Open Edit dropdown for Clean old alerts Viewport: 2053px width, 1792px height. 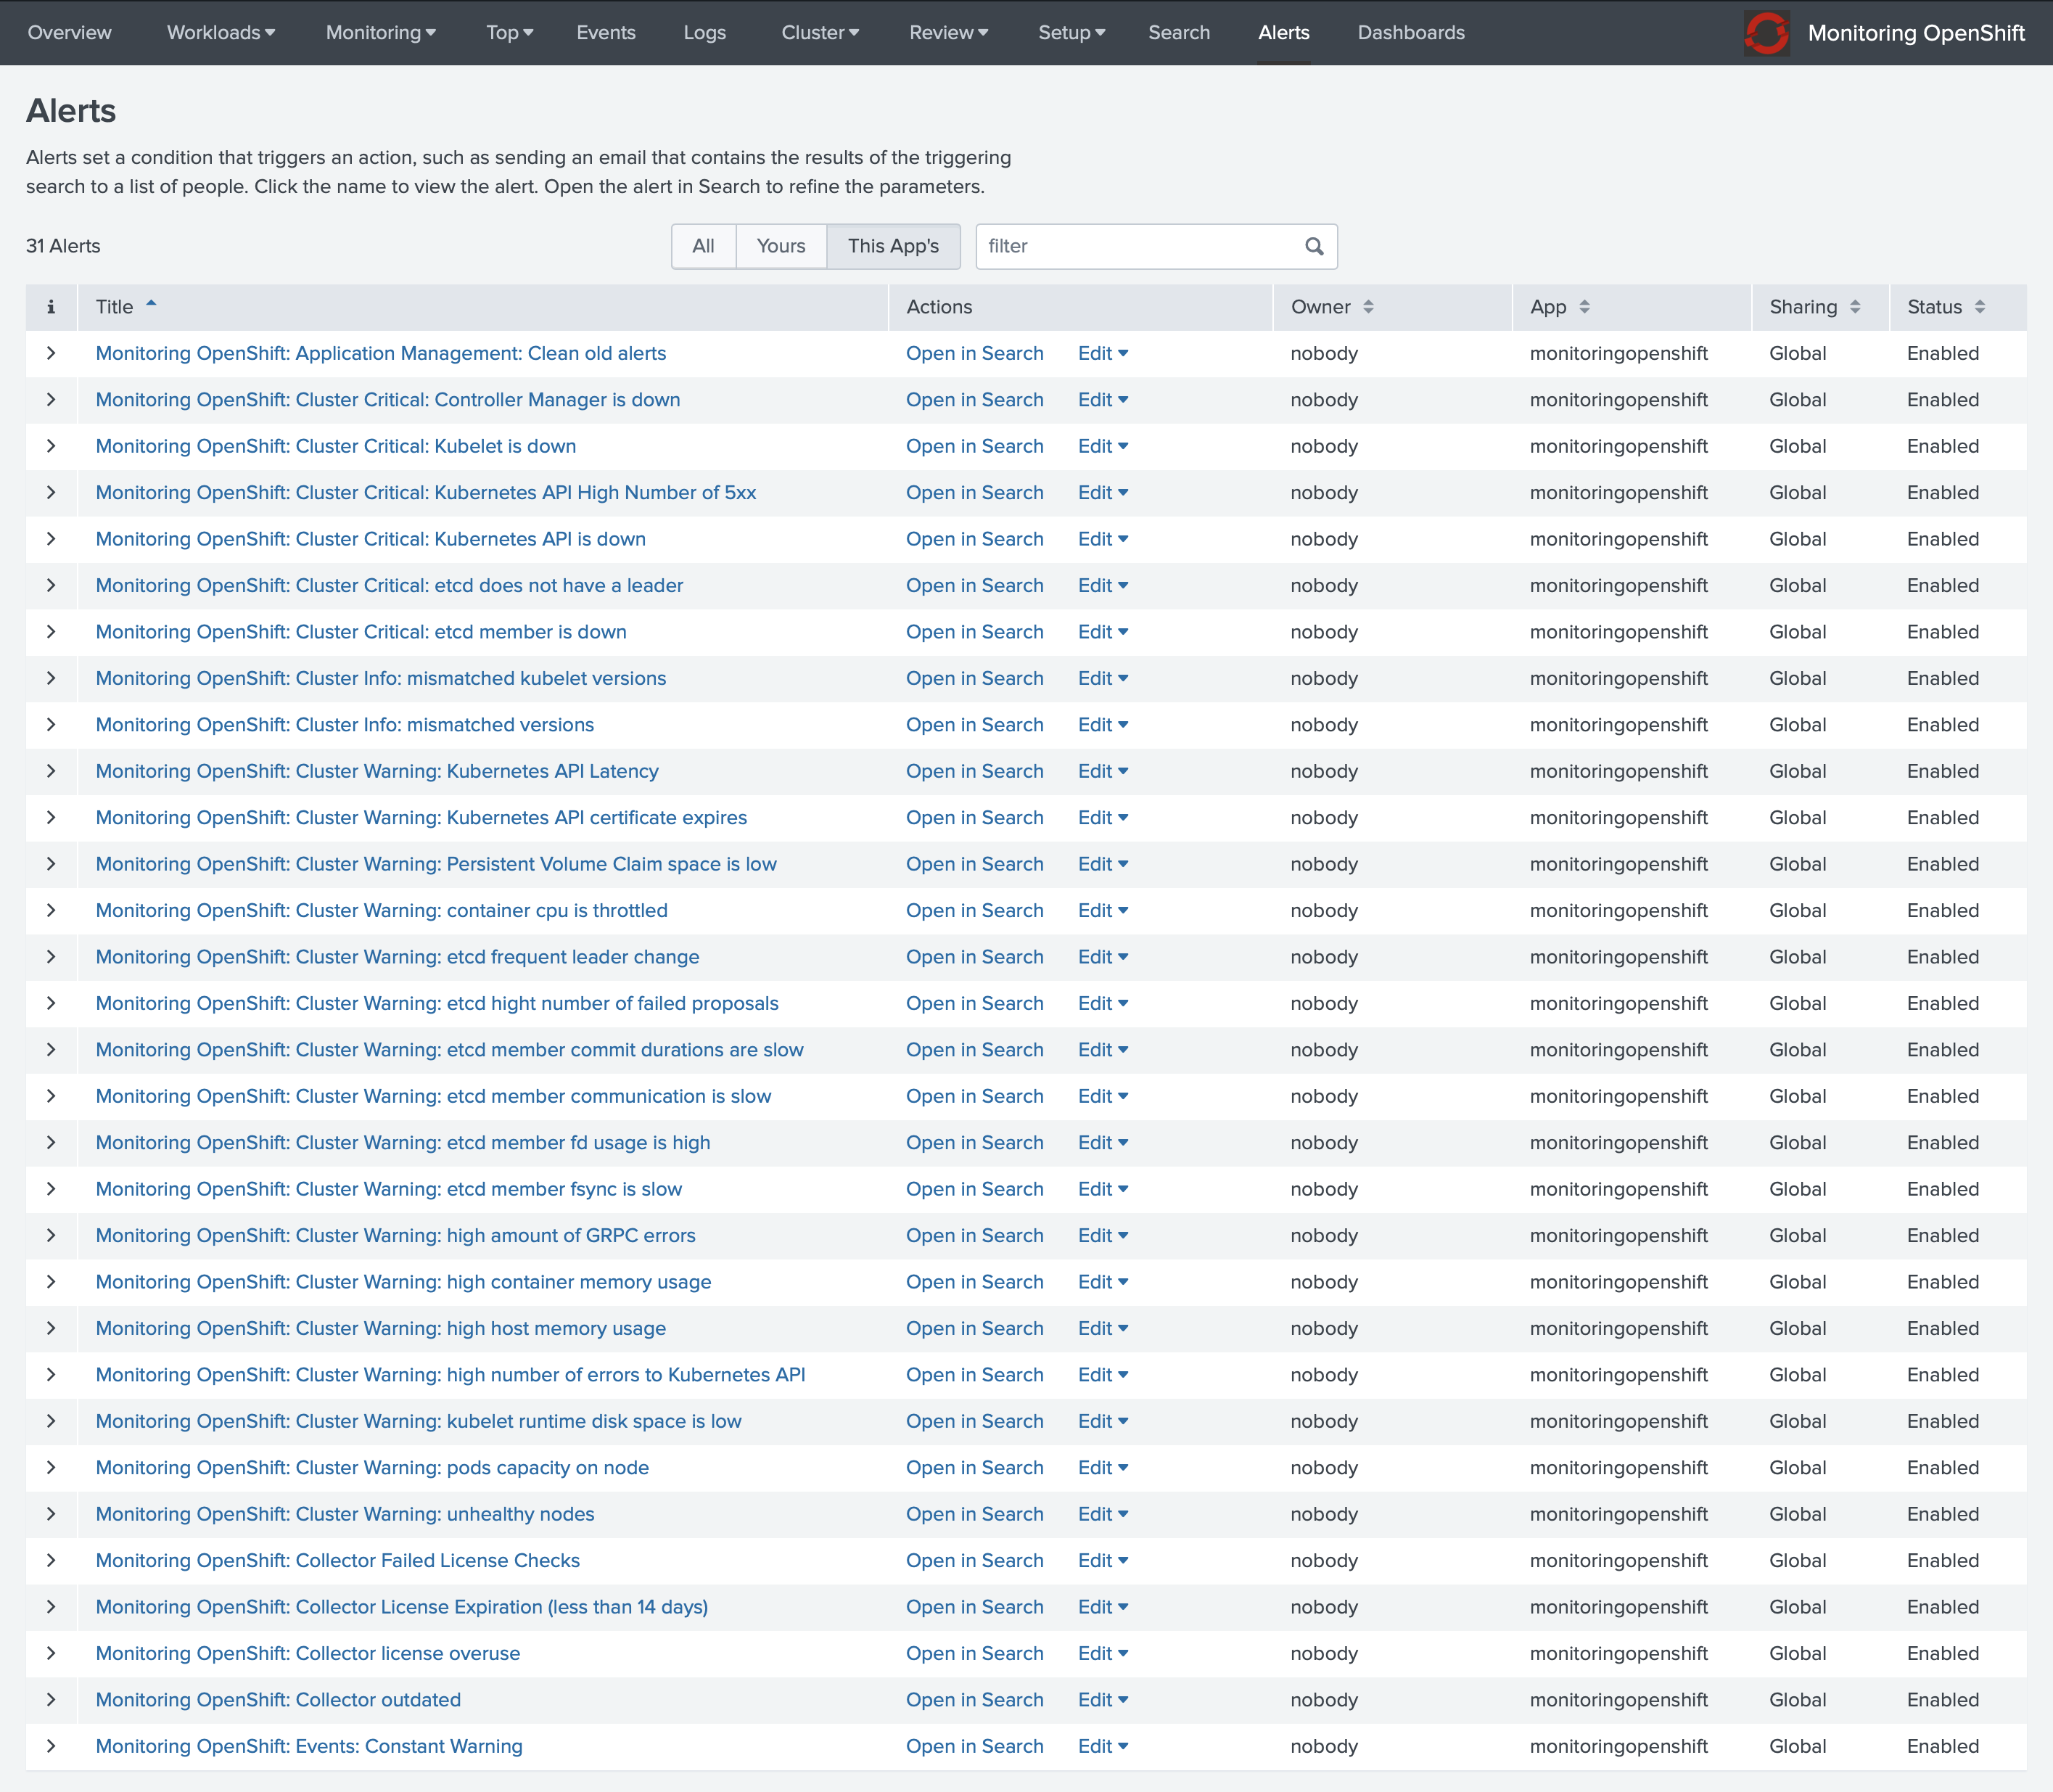pyautogui.click(x=1103, y=353)
